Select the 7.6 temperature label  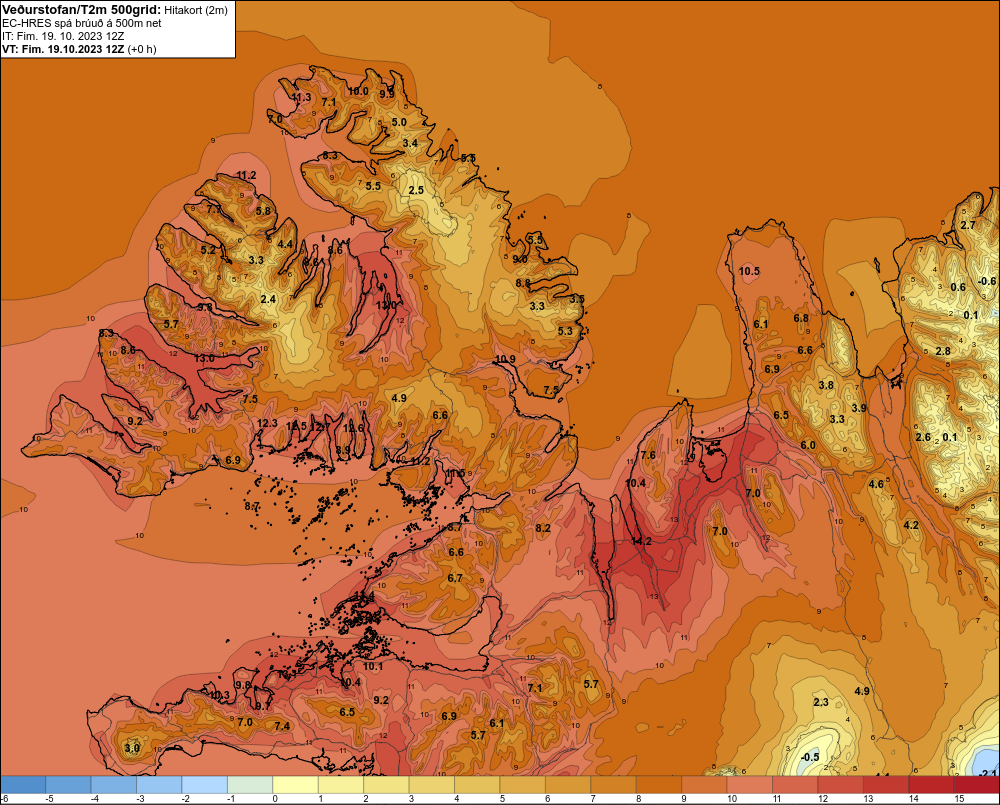coord(648,455)
